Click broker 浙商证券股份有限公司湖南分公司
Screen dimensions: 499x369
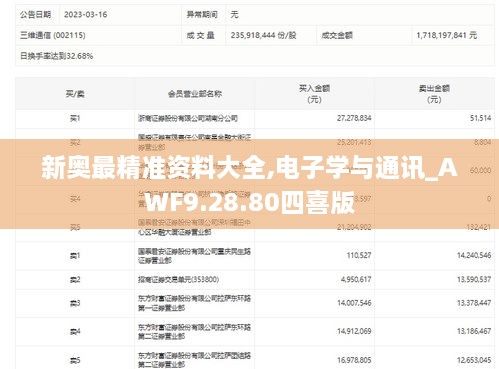[188, 118]
